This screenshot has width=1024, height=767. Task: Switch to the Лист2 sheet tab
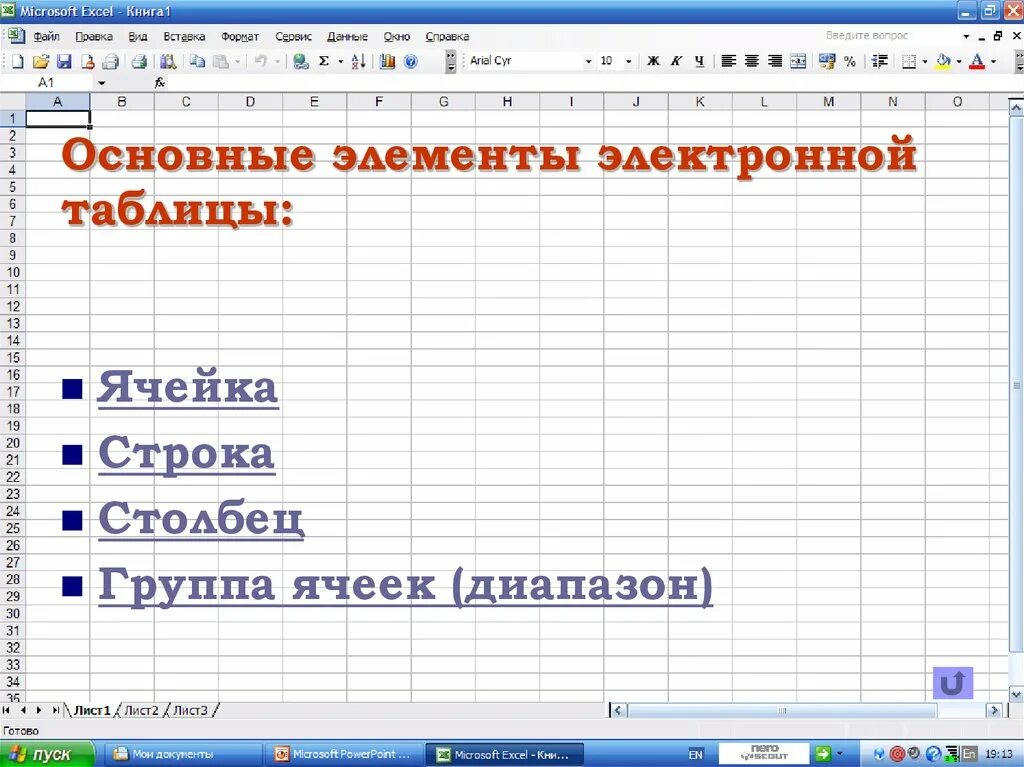pos(141,710)
